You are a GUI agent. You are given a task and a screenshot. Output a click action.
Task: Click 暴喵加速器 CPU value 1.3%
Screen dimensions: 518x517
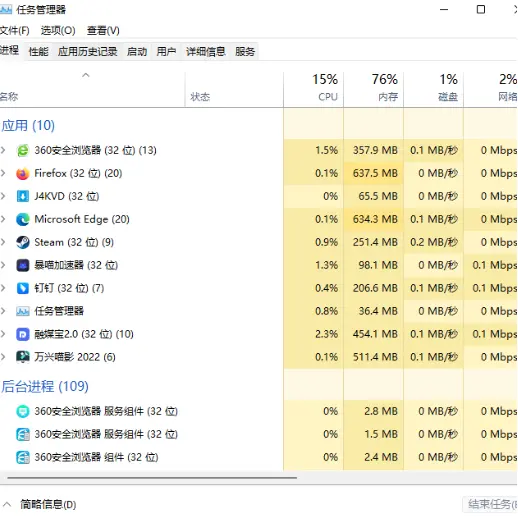coord(326,265)
